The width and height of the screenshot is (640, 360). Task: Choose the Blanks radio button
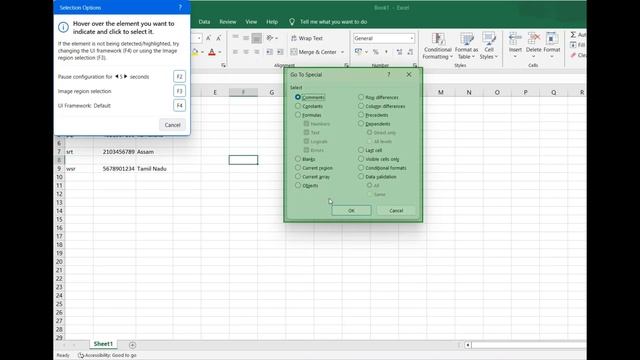point(298,159)
